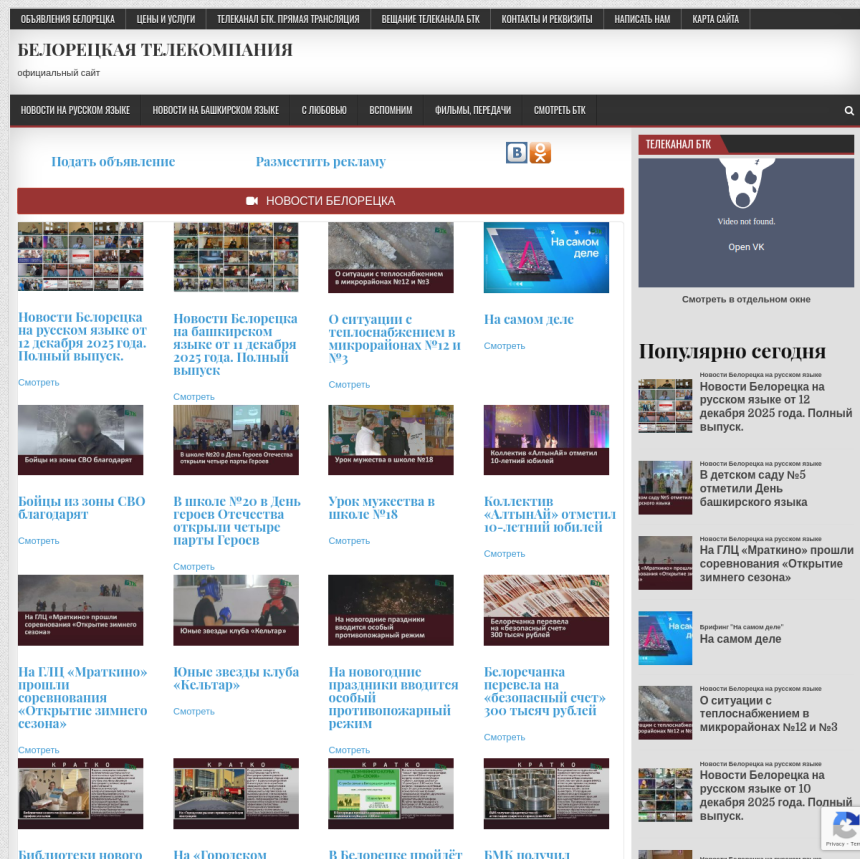This screenshot has width=860, height=859.
Task: Click sidebar thumbnail for На самом деле
Action: click(665, 638)
